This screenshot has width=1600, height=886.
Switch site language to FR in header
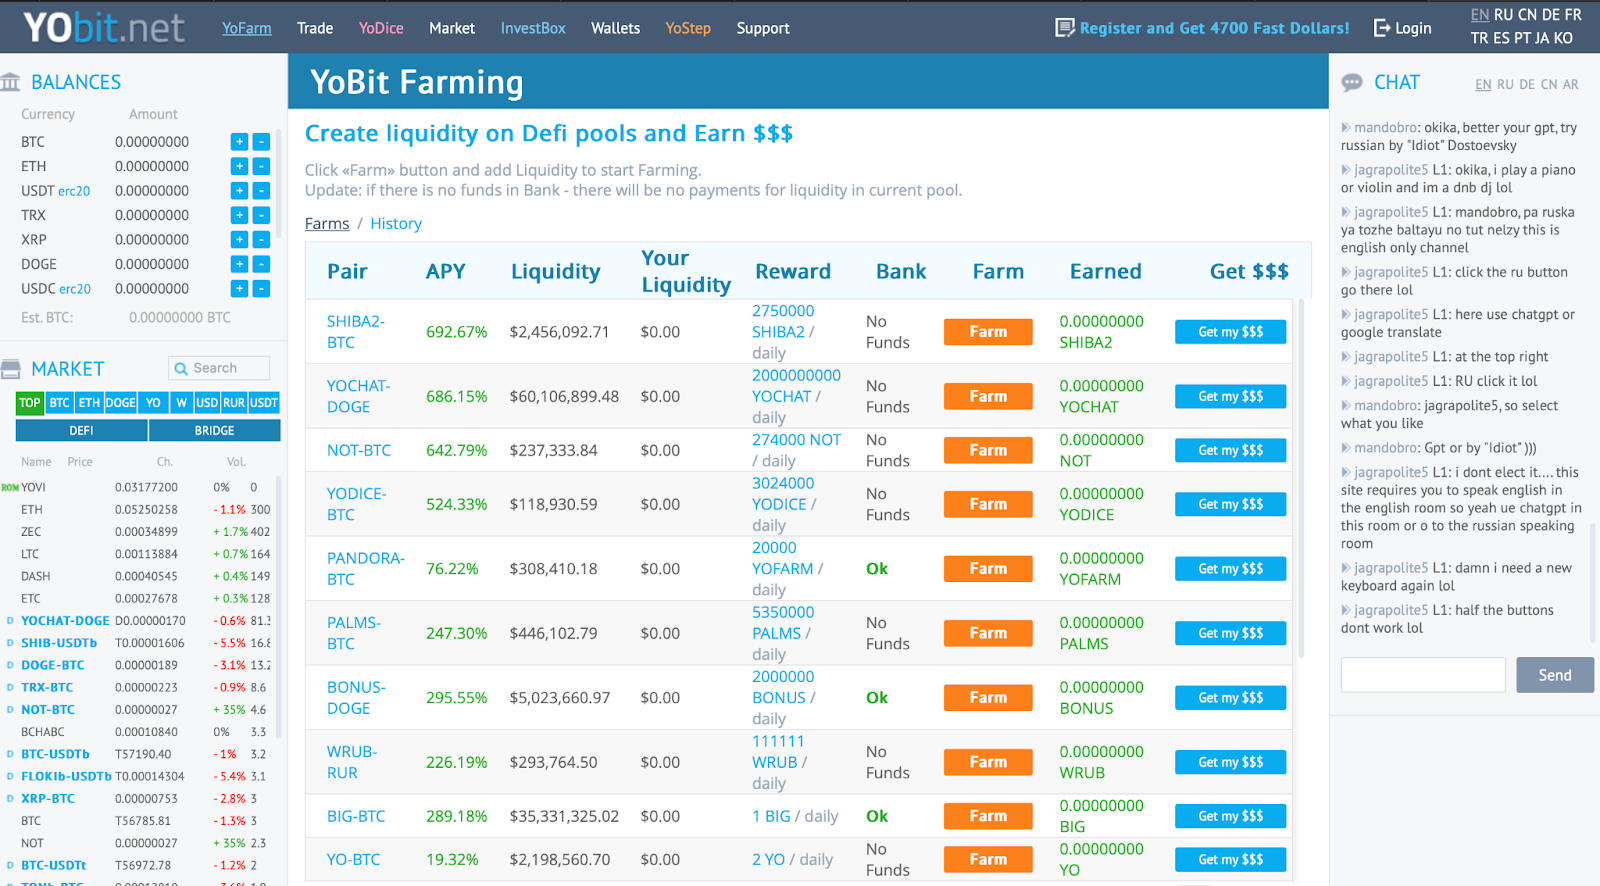[x=1573, y=15]
